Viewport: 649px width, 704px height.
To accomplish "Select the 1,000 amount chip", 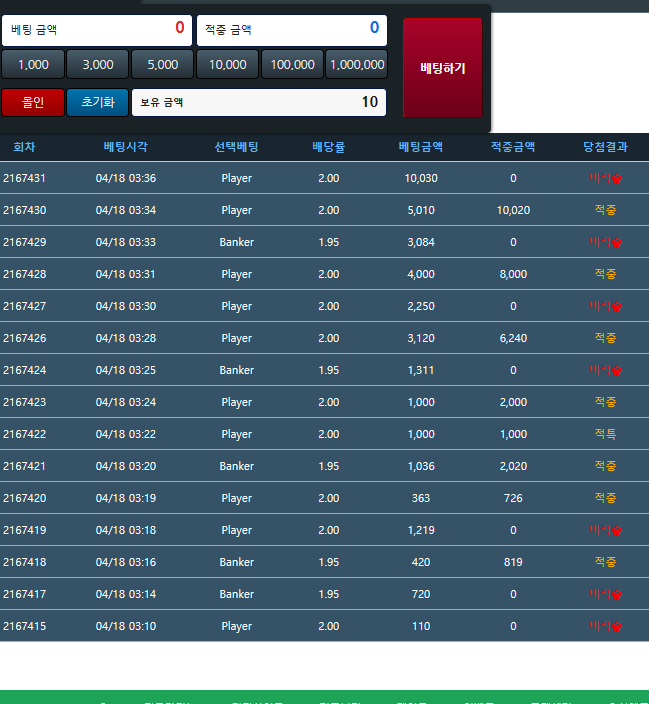I will pyautogui.click(x=33, y=64).
